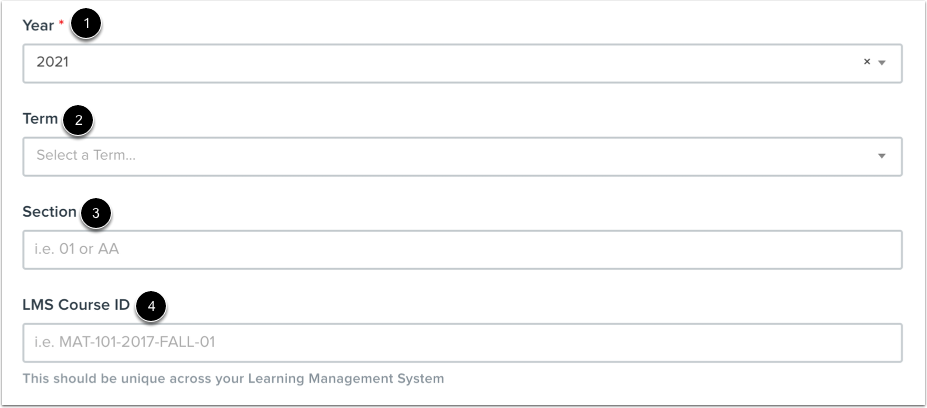Focus the Section input field

[x=462, y=249]
